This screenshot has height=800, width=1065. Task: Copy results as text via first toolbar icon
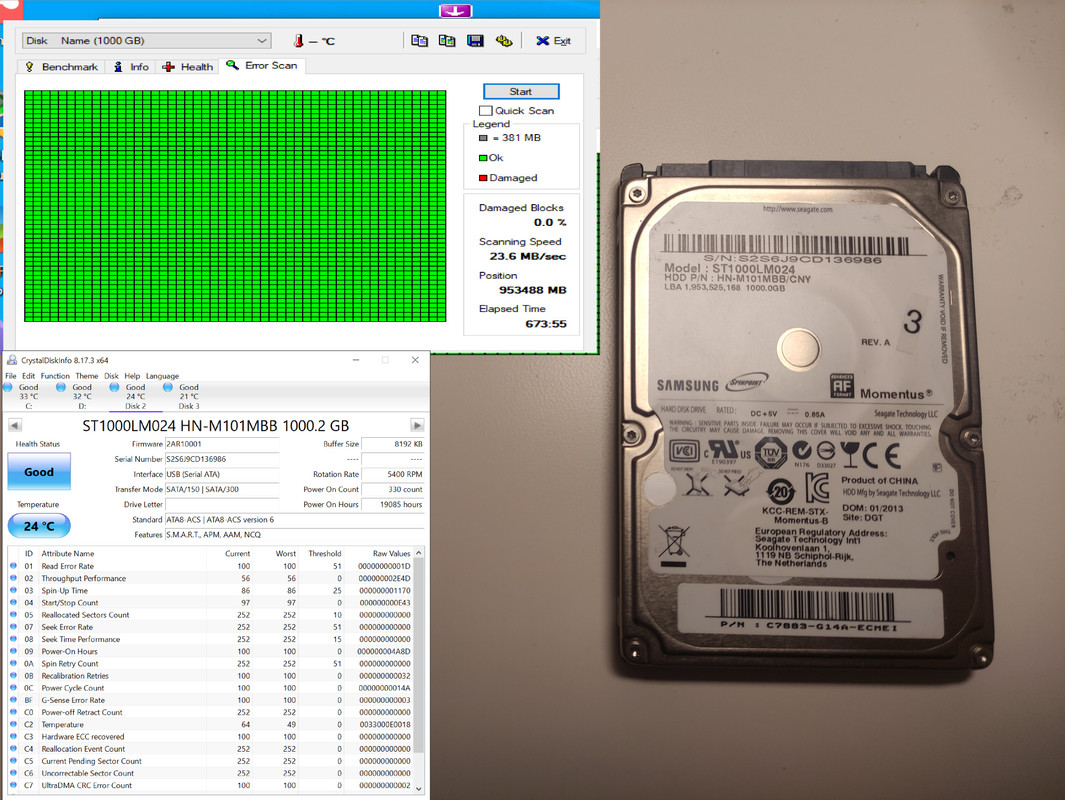click(420, 41)
